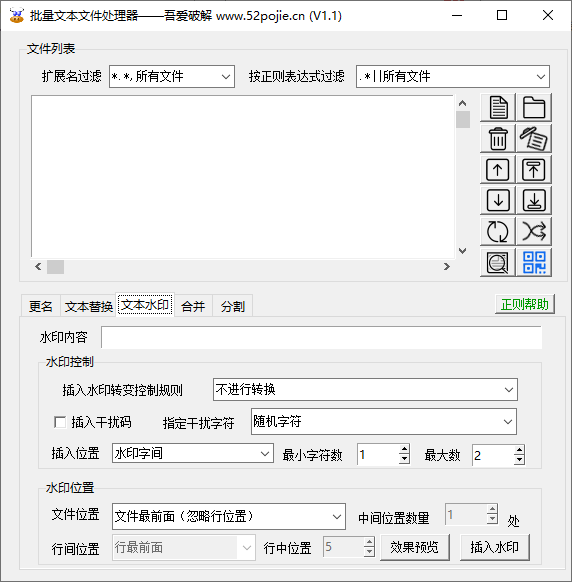Expand the 插入水印转变控制规则 dropdown
Viewport: 572px width, 582px height.
(365, 390)
